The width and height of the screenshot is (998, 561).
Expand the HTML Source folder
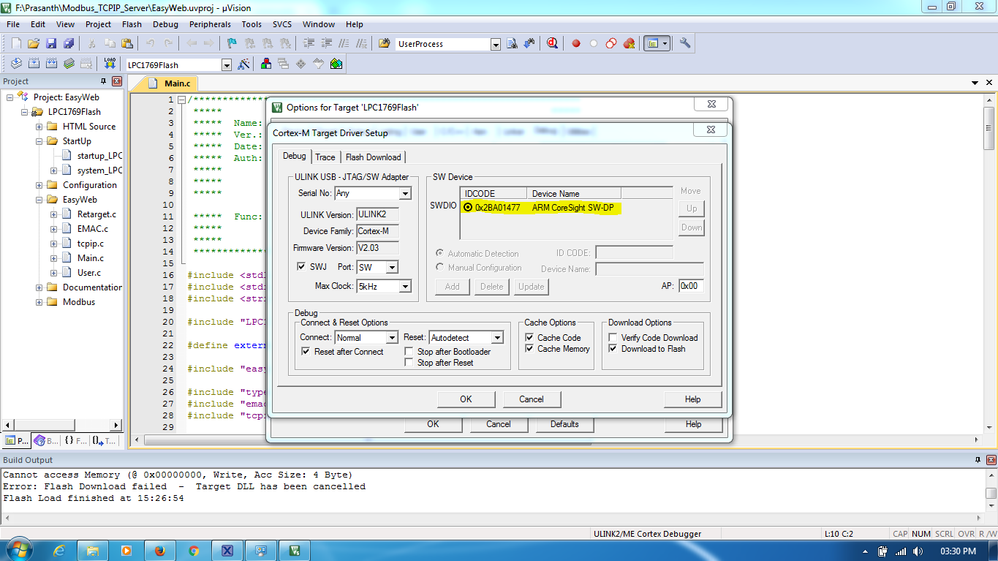point(39,127)
